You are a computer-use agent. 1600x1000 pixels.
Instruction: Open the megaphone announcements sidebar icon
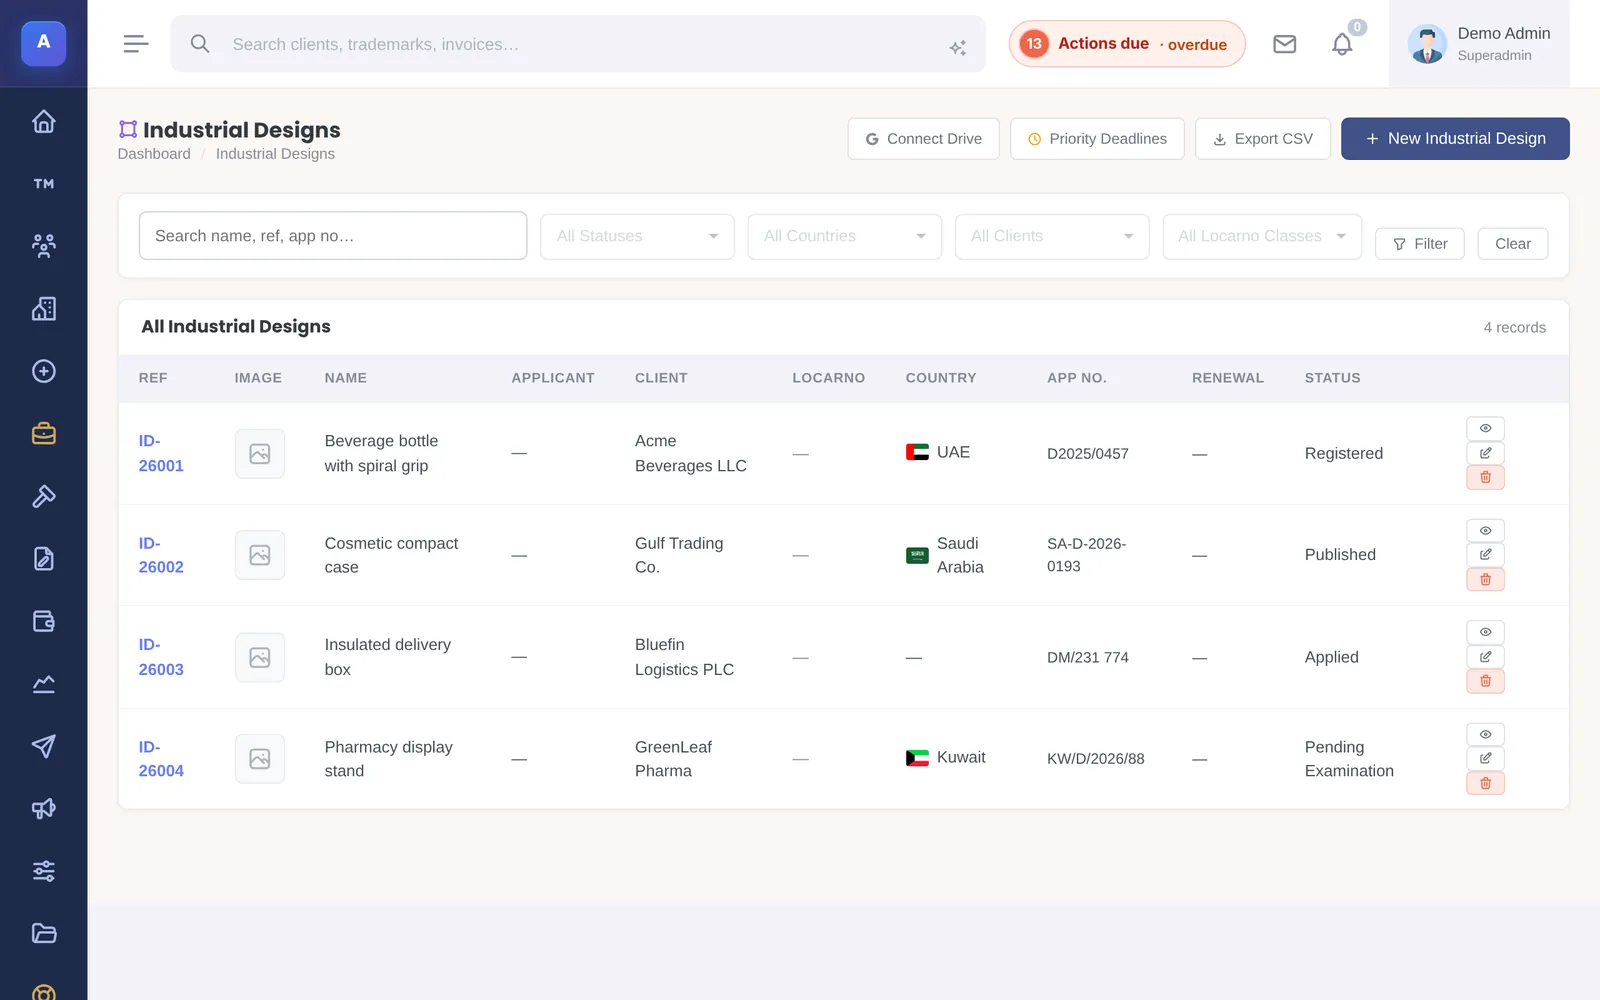point(43,809)
